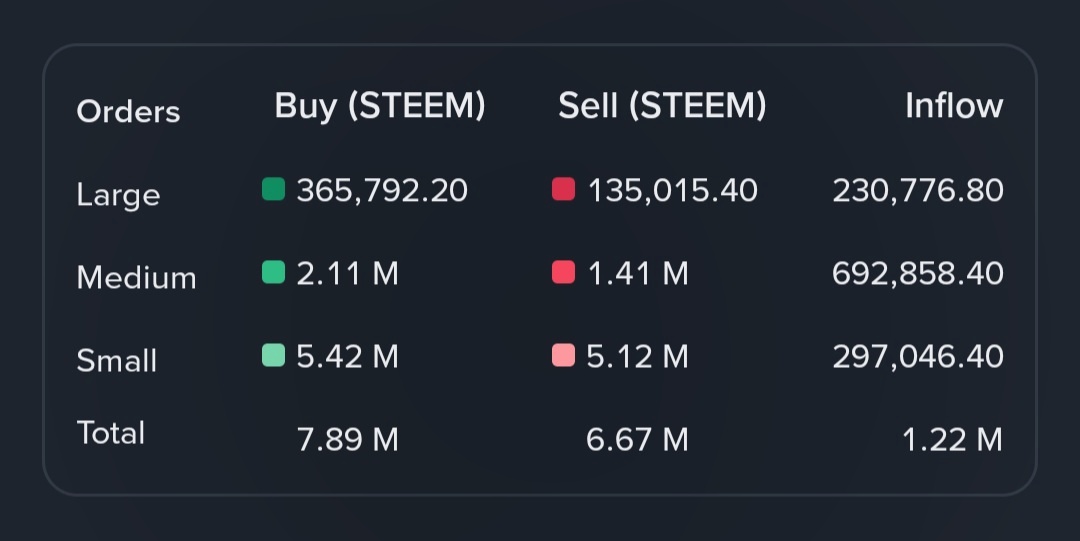Click the pink Small sell swatch
Viewport: 1080px width, 541px height.
(563, 355)
